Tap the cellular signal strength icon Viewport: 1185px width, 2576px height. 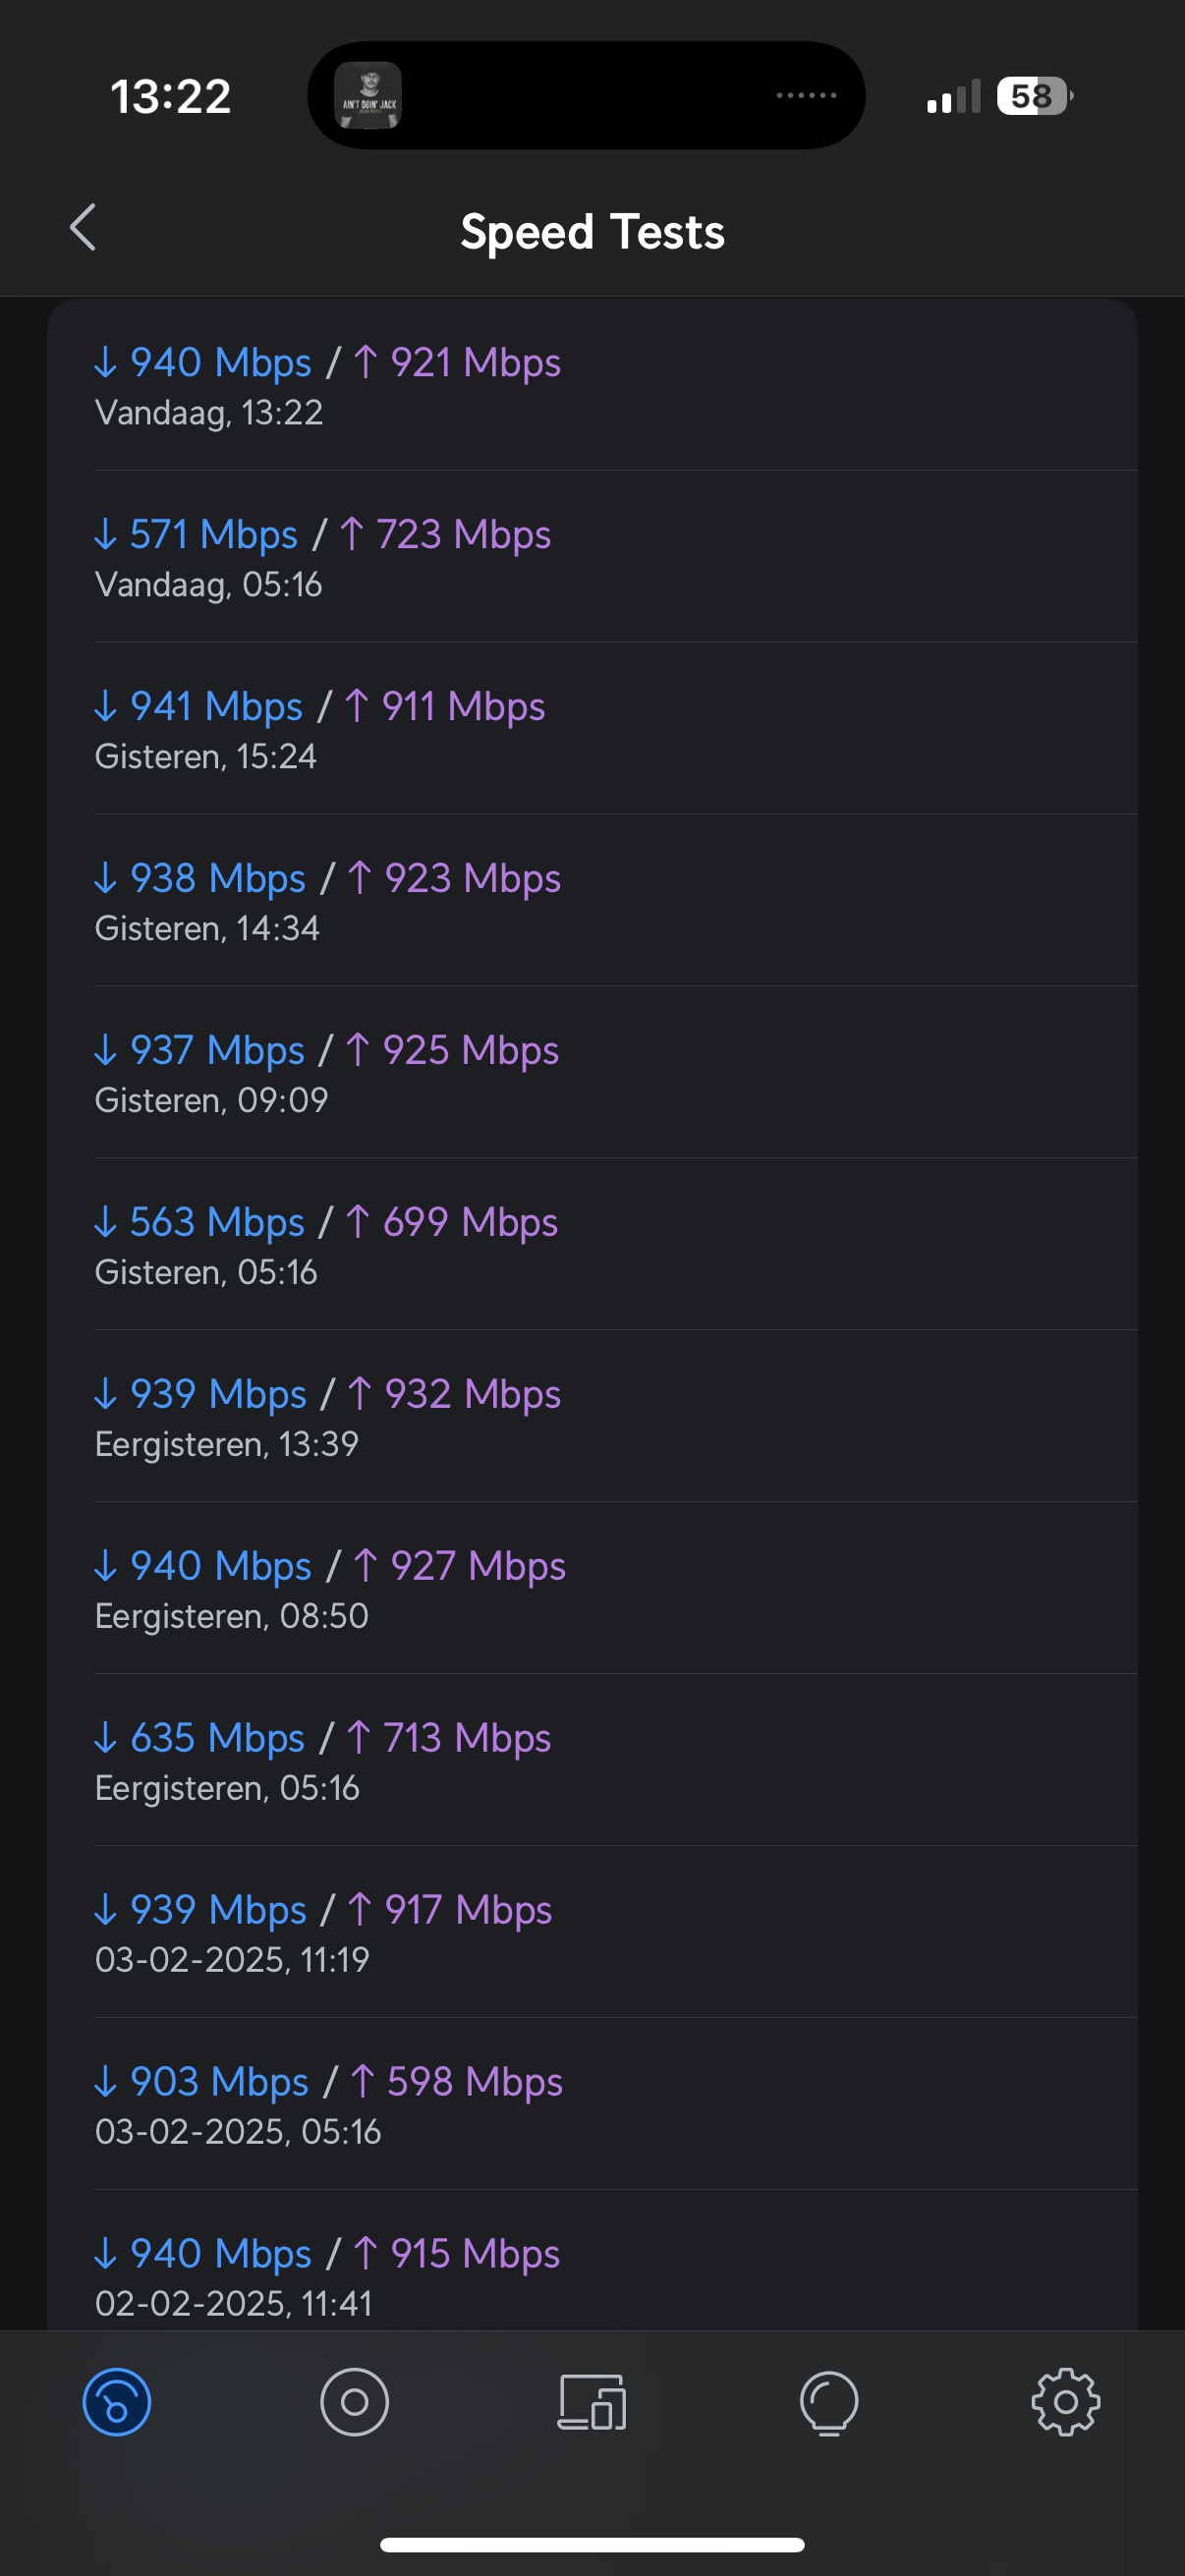[953, 97]
